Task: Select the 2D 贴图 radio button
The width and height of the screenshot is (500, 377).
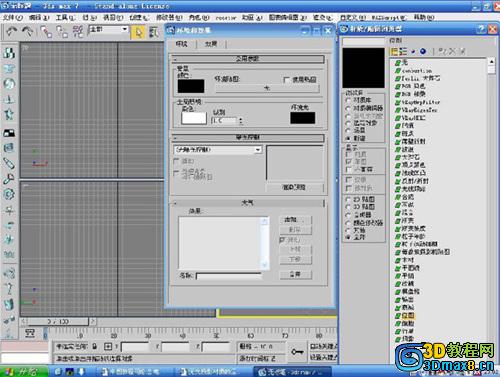Action: coord(348,199)
